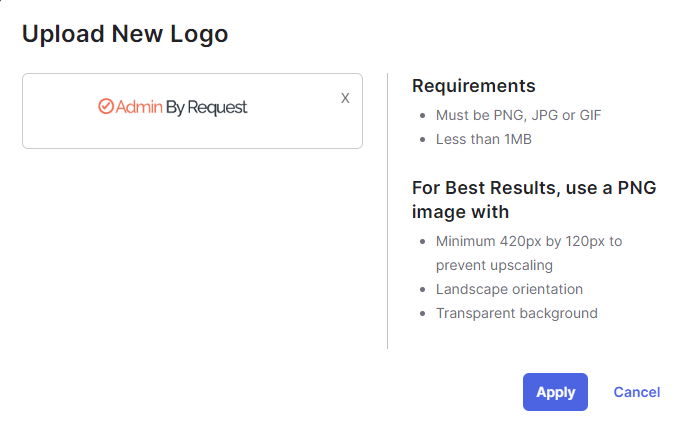Click the Apply button

pyautogui.click(x=555, y=392)
